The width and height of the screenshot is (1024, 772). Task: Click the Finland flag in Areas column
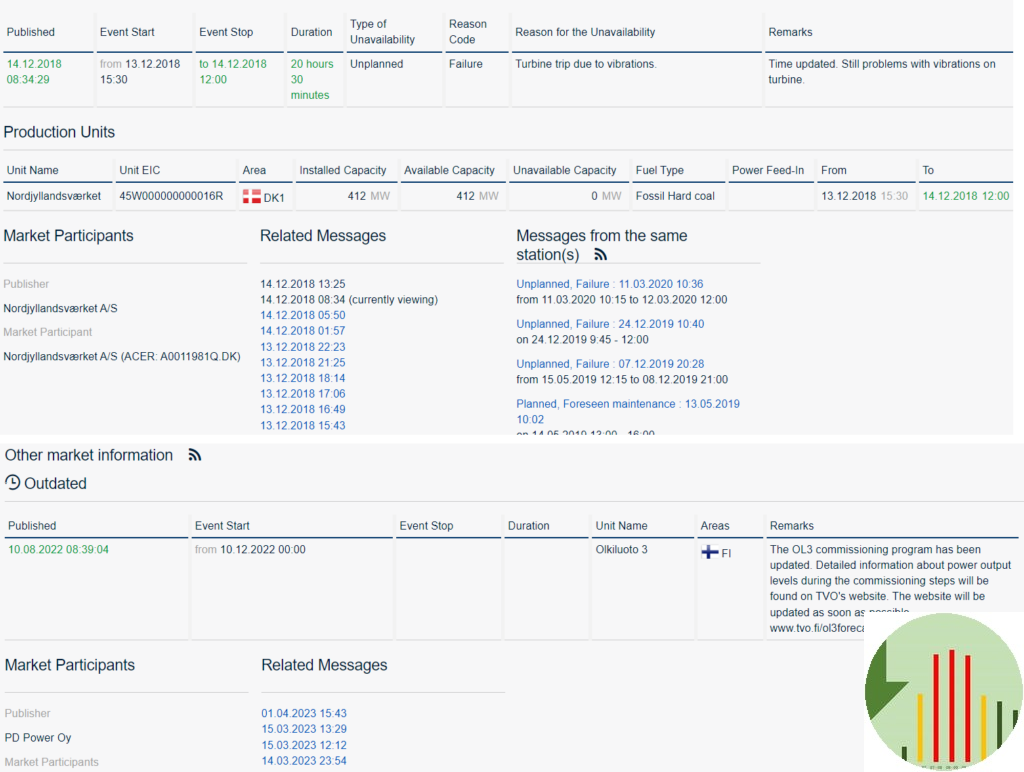(x=709, y=552)
